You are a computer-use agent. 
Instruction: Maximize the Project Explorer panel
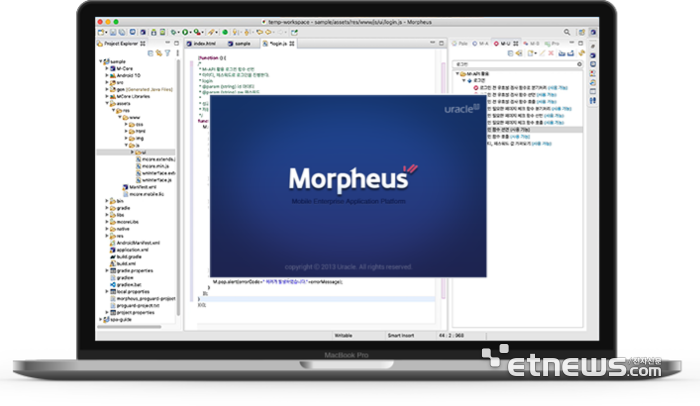[176, 43]
